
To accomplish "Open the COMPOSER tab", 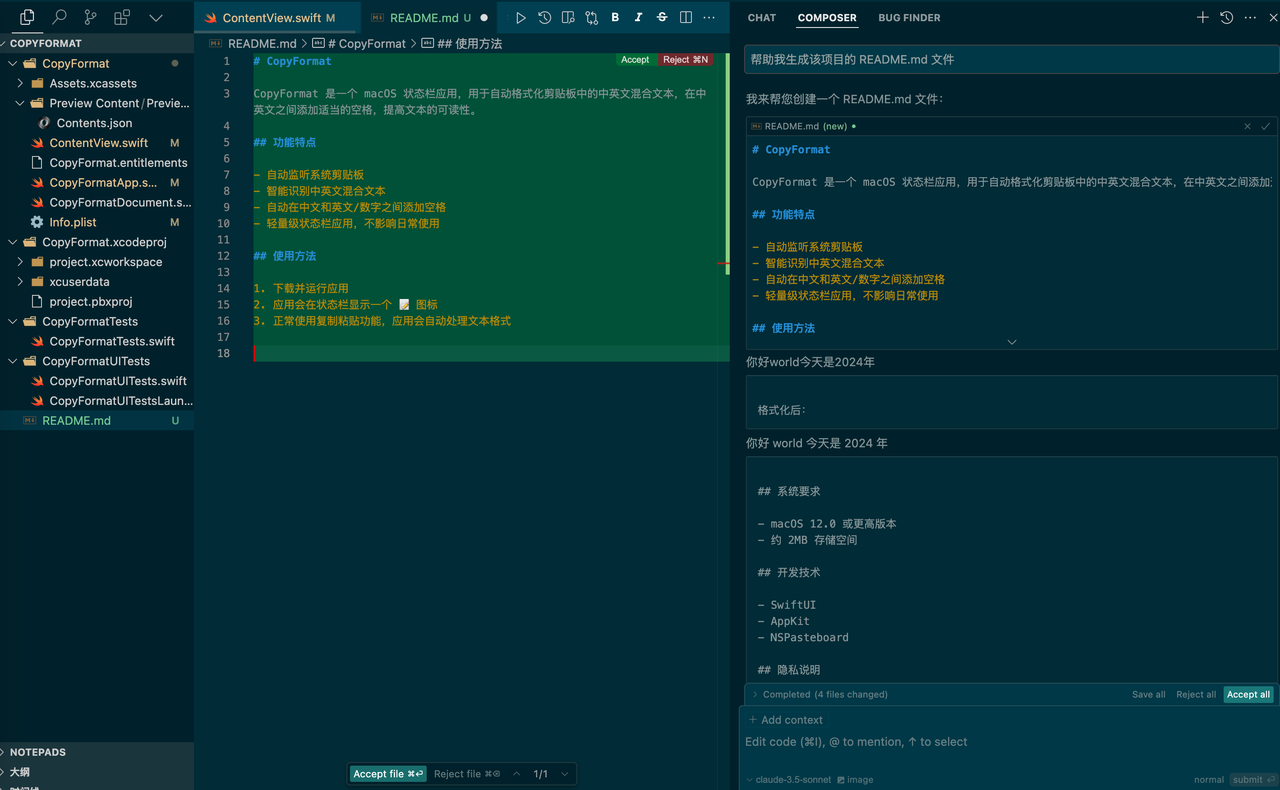I will (x=827, y=18).
